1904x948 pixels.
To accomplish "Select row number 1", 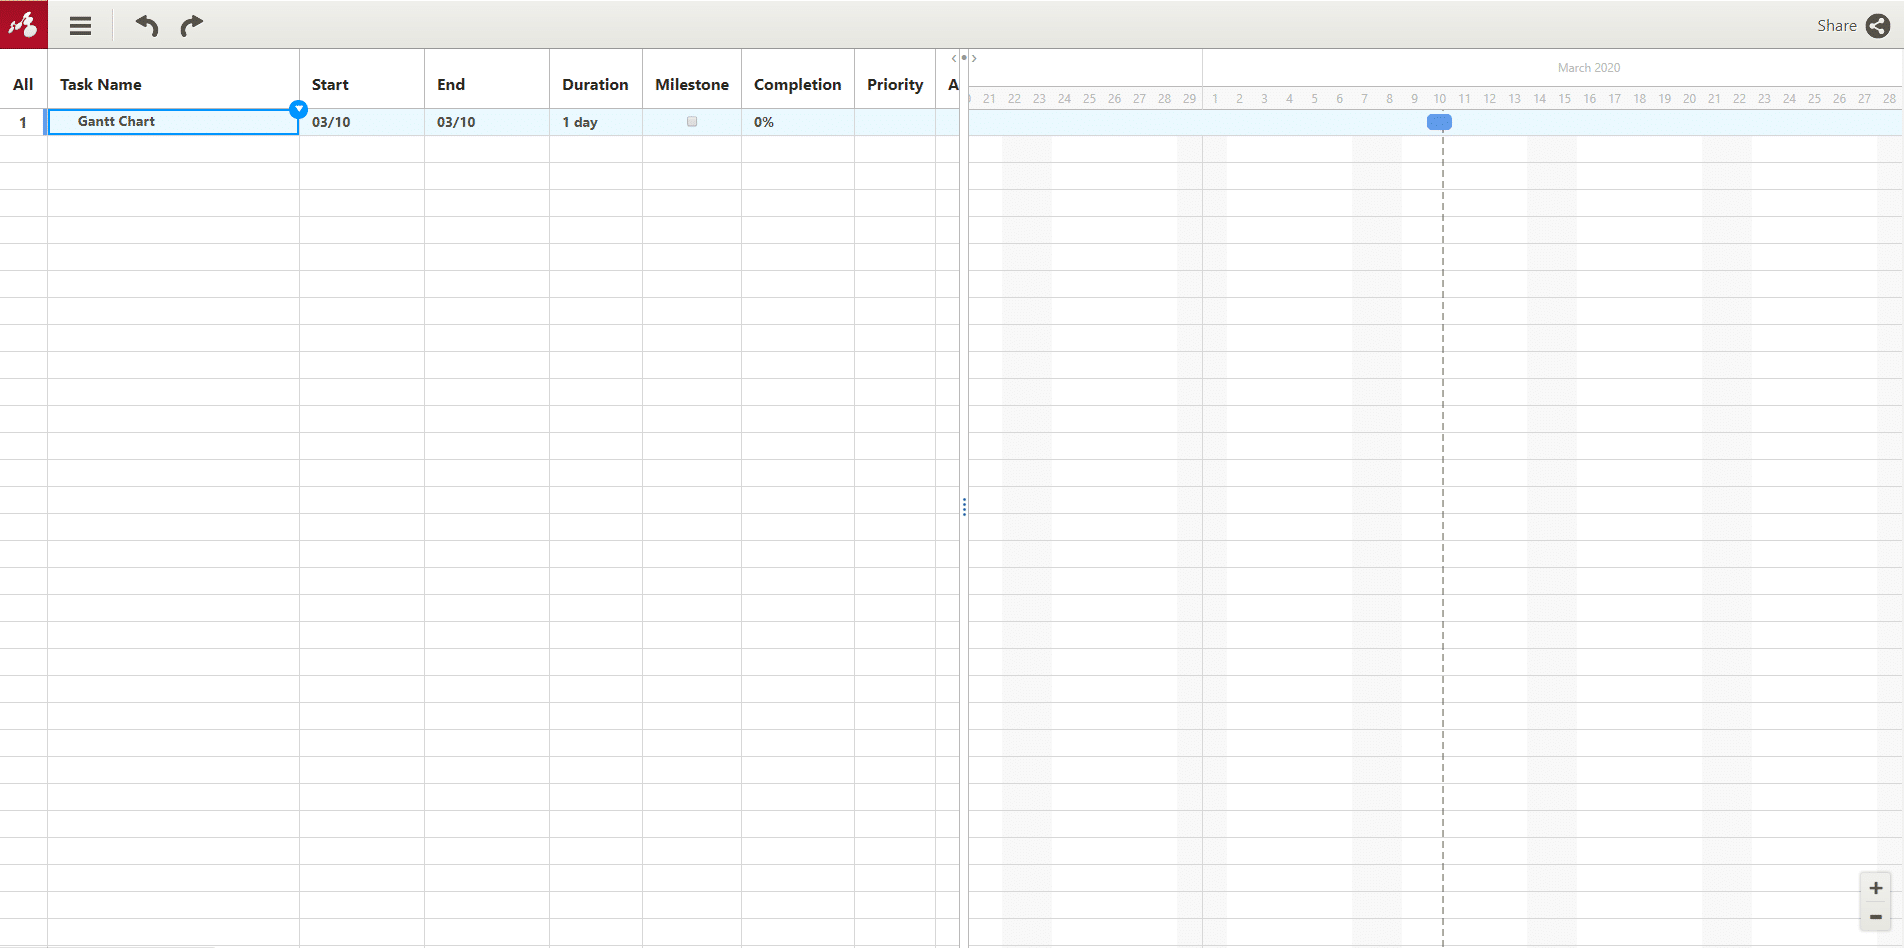I will click(23, 122).
